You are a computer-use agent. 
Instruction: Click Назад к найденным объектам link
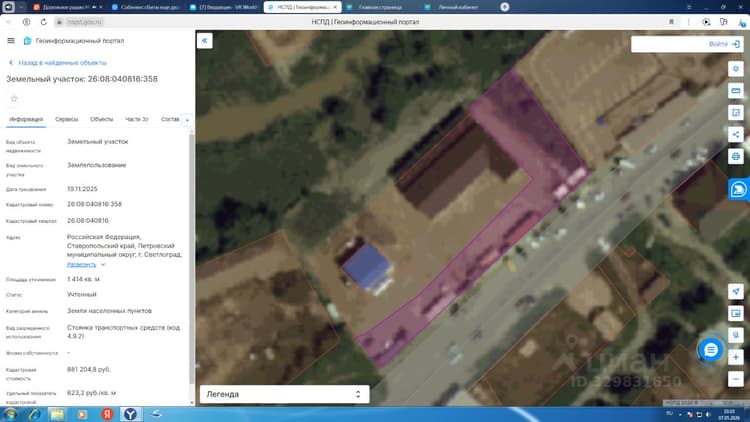tap(62, 63)
